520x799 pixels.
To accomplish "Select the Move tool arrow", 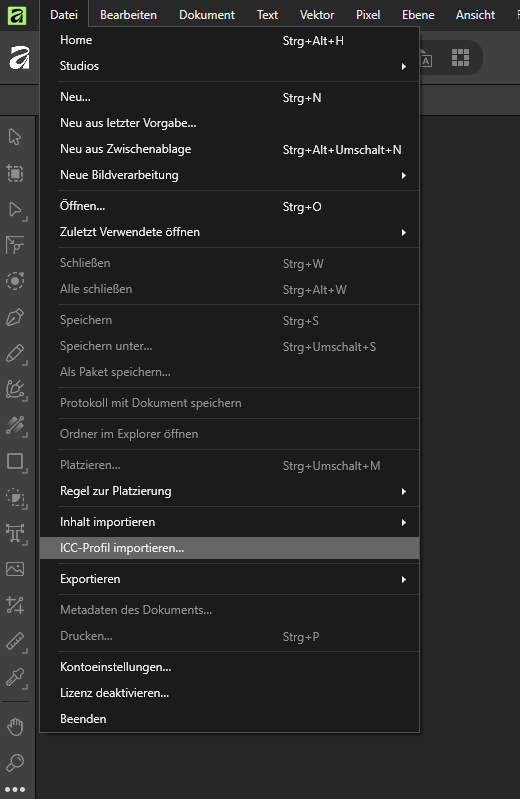I will pos(15,137).
